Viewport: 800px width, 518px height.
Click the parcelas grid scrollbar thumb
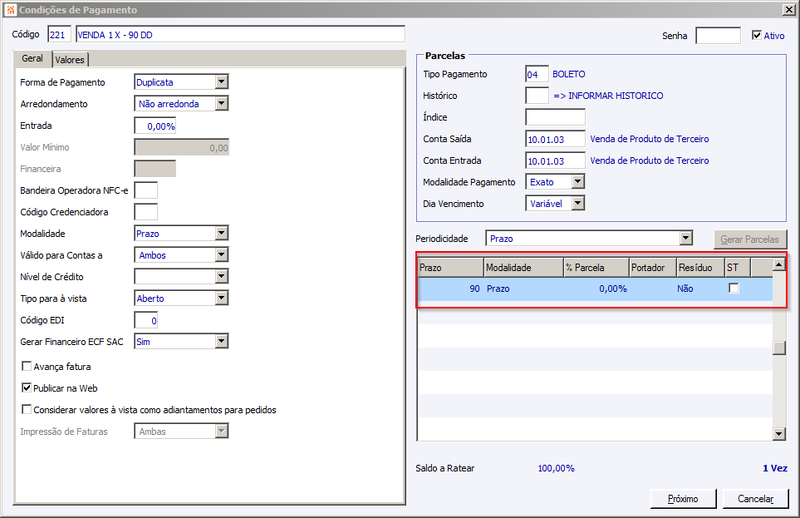tap(779, 348)
